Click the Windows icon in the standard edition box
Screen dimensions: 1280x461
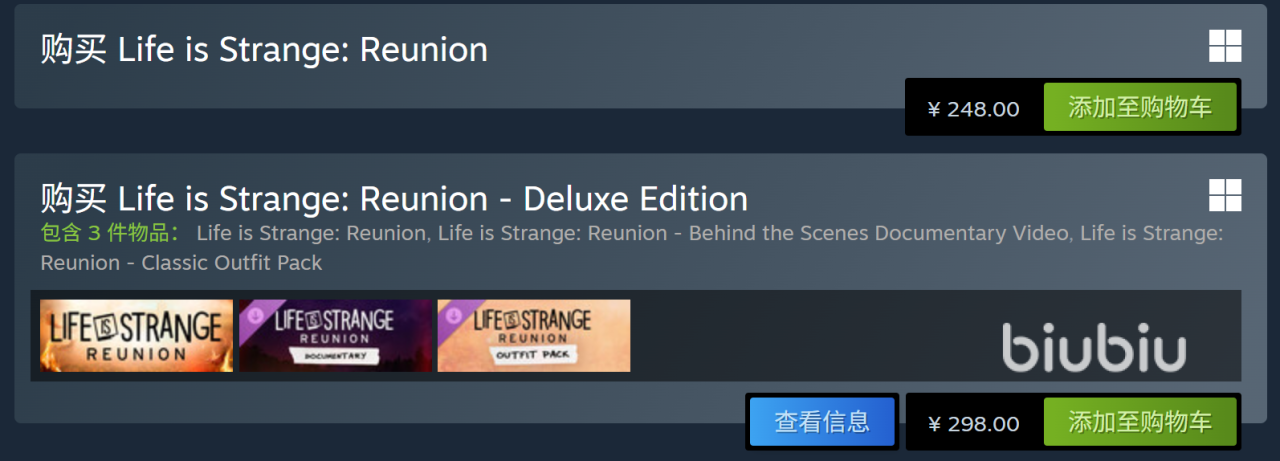point(1225,46)
